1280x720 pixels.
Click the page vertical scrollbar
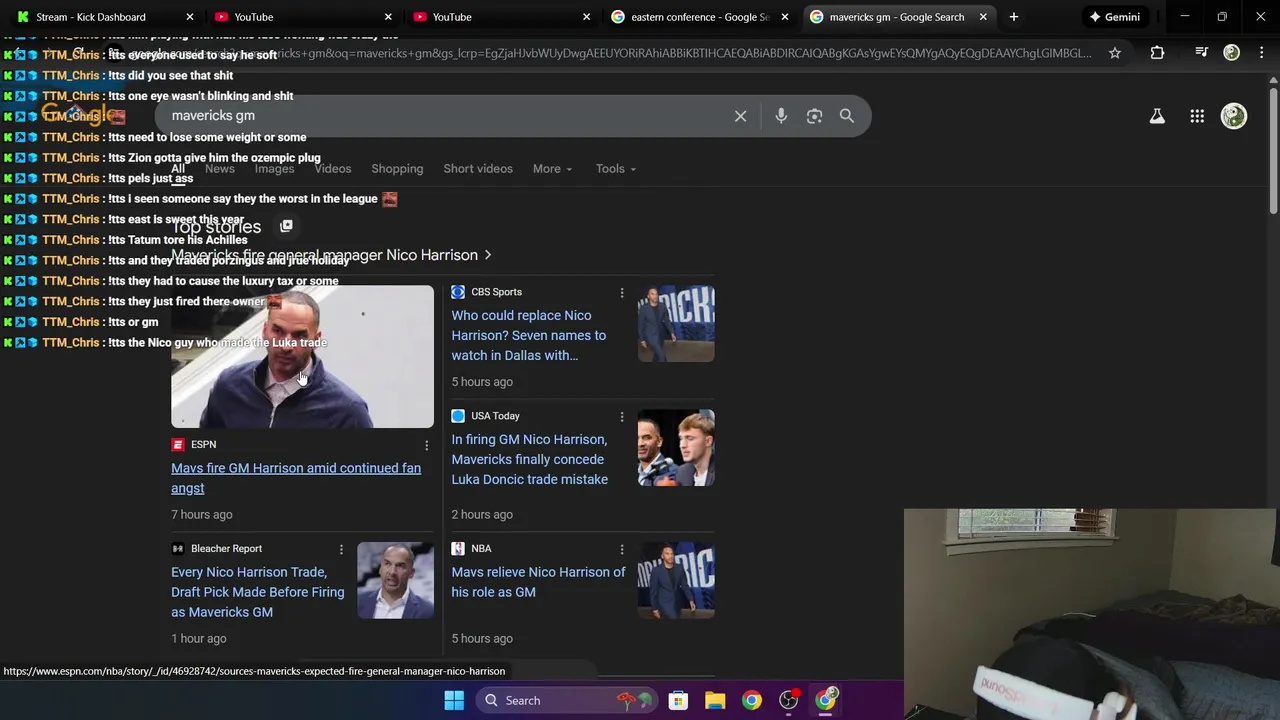(1273, 150)
